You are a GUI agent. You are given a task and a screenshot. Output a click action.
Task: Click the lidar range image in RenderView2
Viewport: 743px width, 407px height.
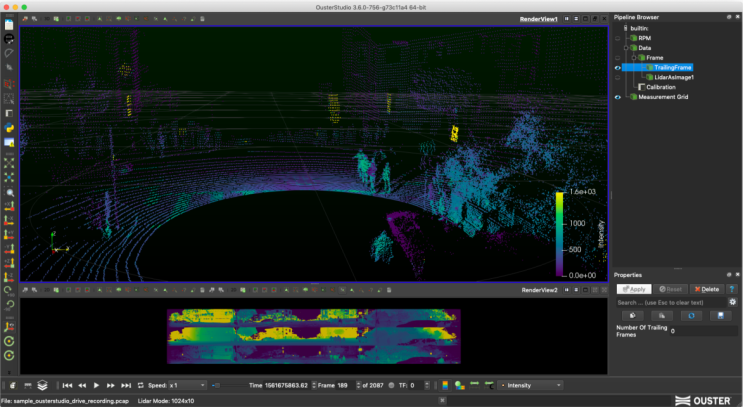point(314,336)
